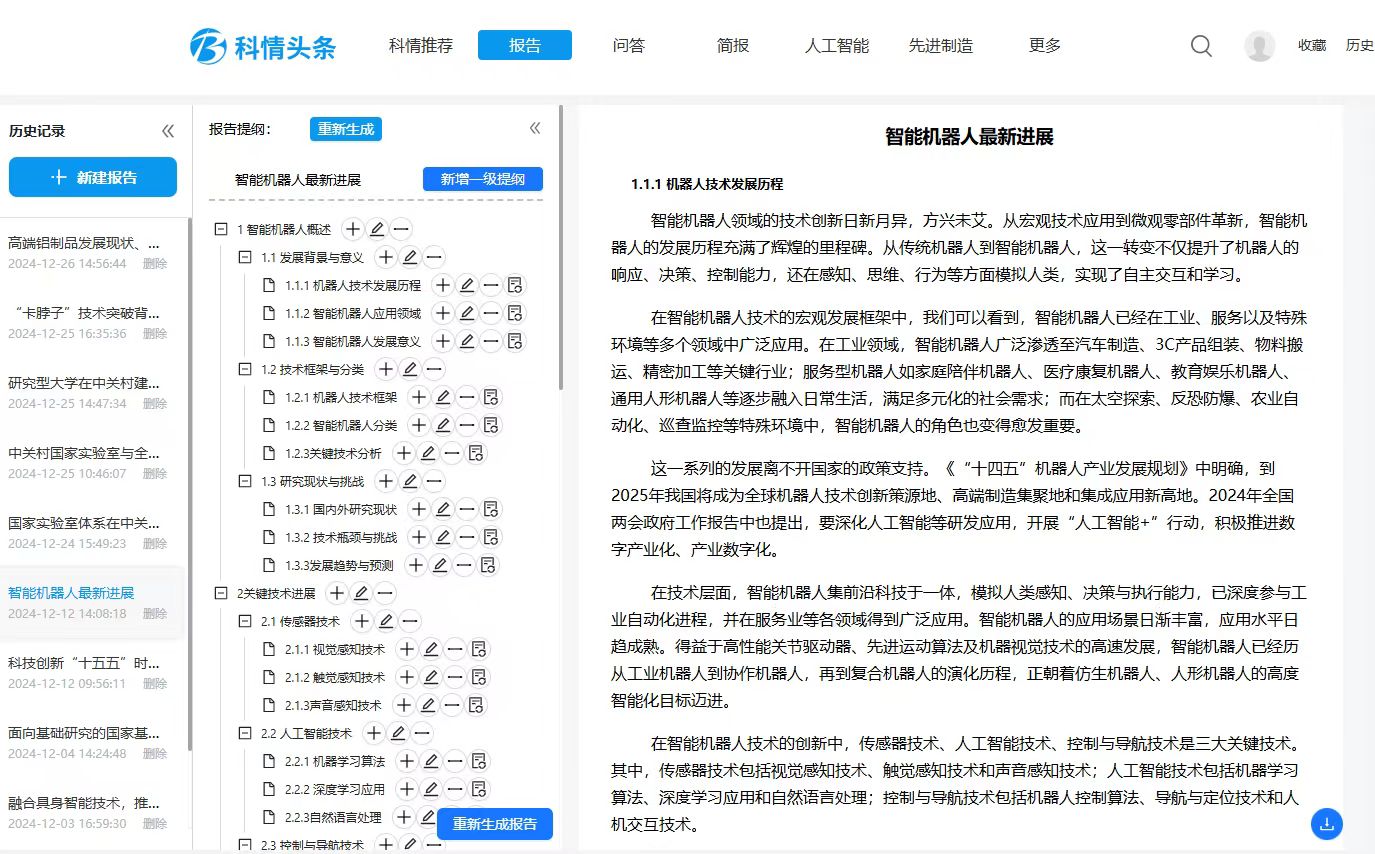1375x854 pixels.
Task: Open history entry 科技创新“十五五”时...
Action: 84,663
